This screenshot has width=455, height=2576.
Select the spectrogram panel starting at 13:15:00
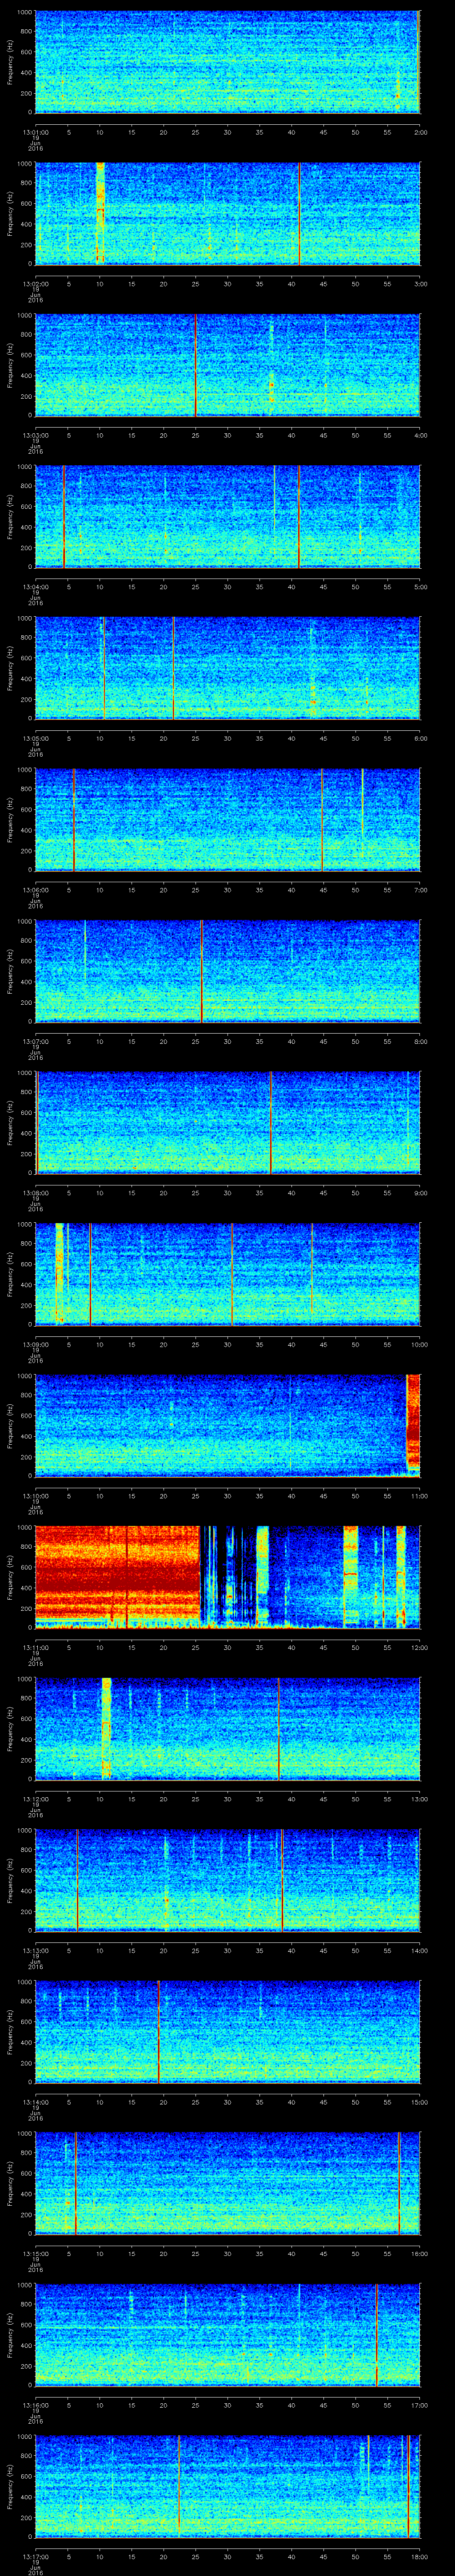coord(228,2183)
